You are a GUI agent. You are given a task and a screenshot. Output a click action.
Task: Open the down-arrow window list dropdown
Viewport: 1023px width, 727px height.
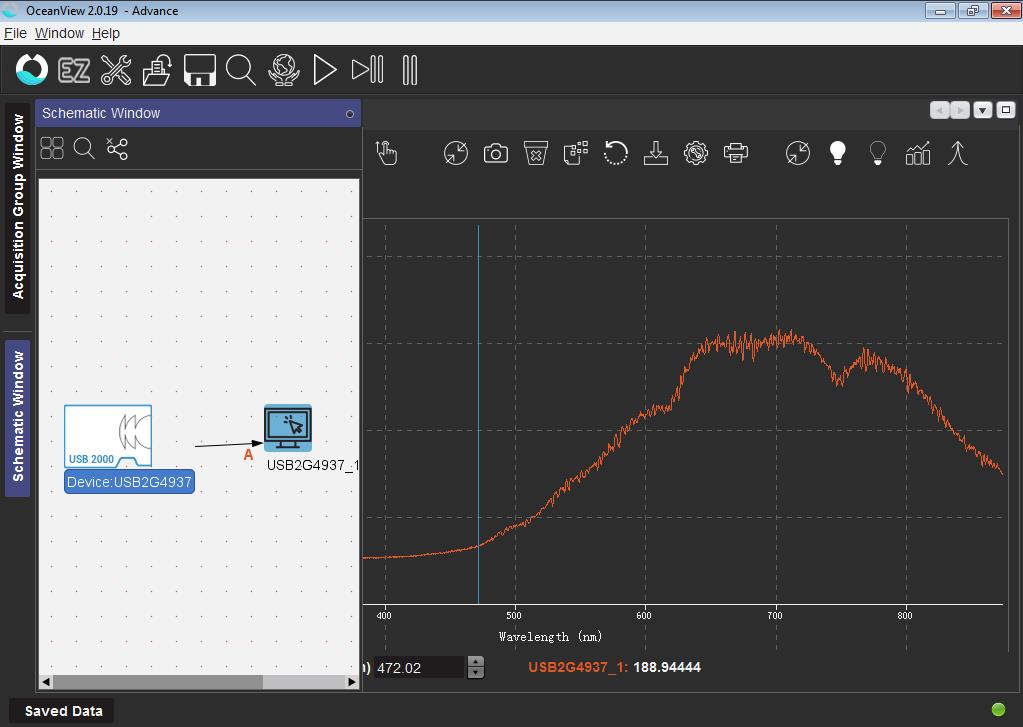pyautogui.click(x=983, y=110)
